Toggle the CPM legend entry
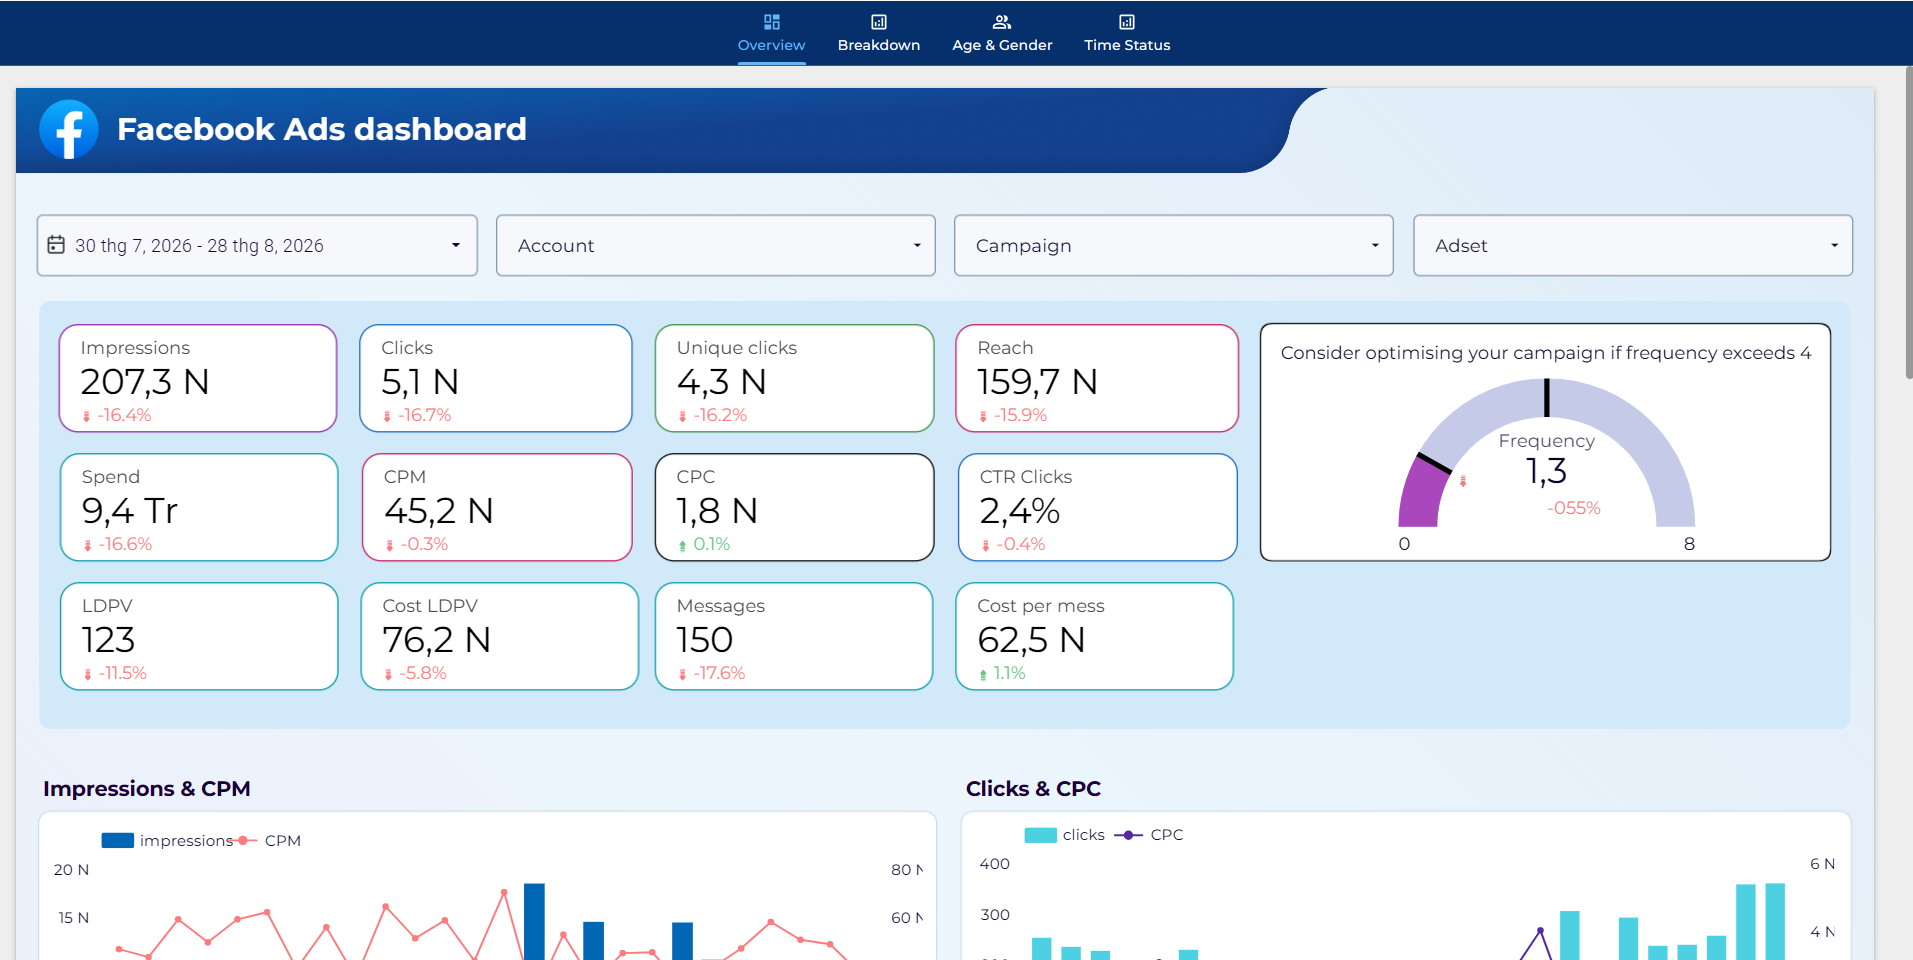1913x960 pixels. (268, 840)
